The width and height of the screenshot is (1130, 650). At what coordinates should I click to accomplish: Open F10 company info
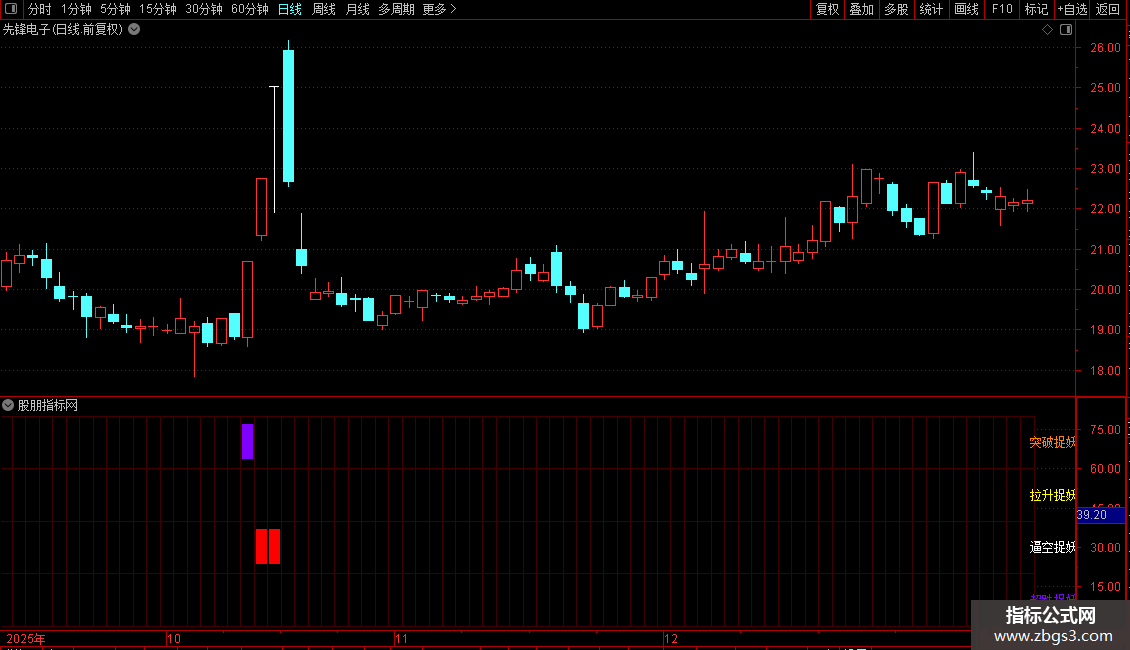(x=1002, y=9)
